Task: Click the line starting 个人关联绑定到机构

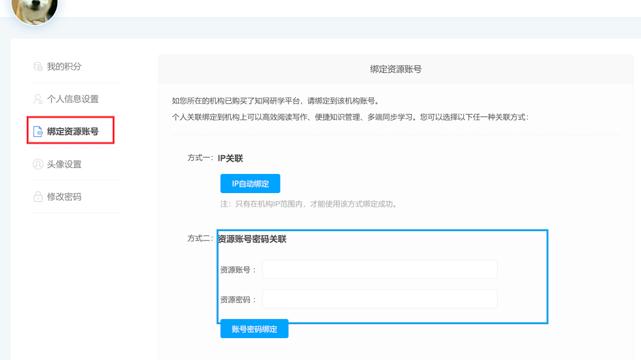Action: point(350,117)
